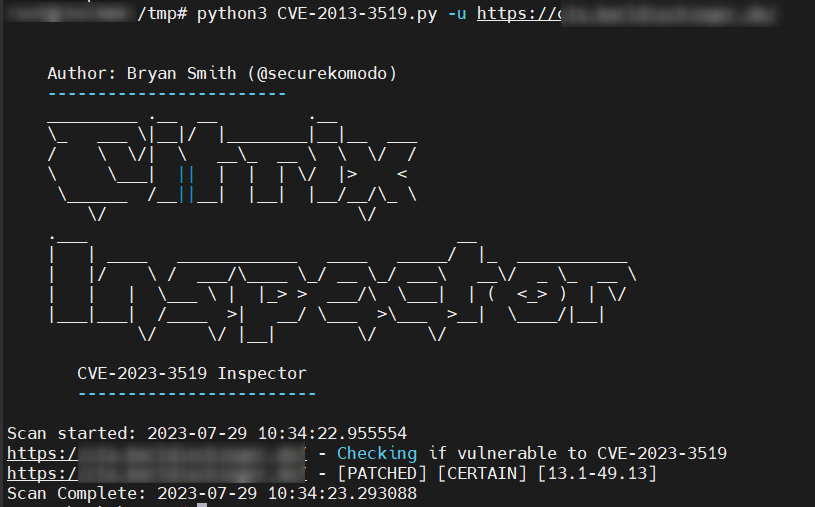Click the '-u' flag in command
Viewport: 815px width, 507px height.
[x=457, y=14]
